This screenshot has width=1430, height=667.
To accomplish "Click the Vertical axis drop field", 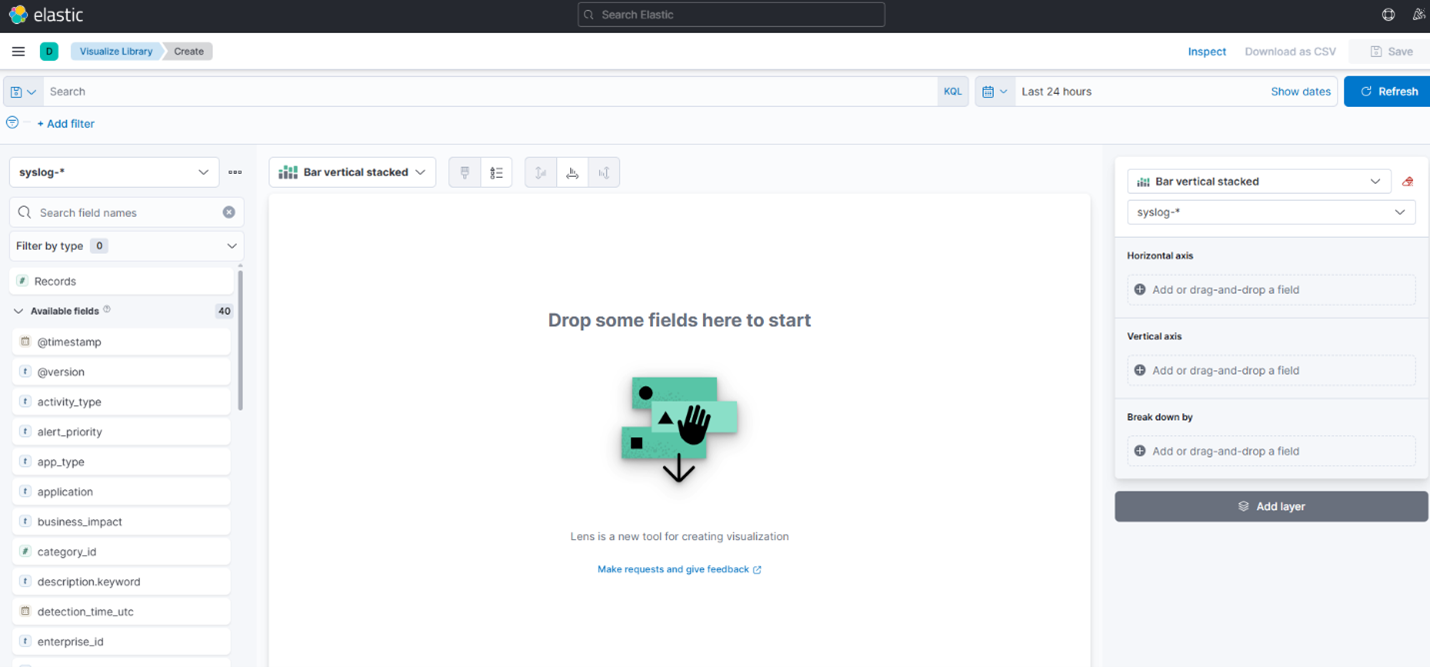I will click(1271, 370).
